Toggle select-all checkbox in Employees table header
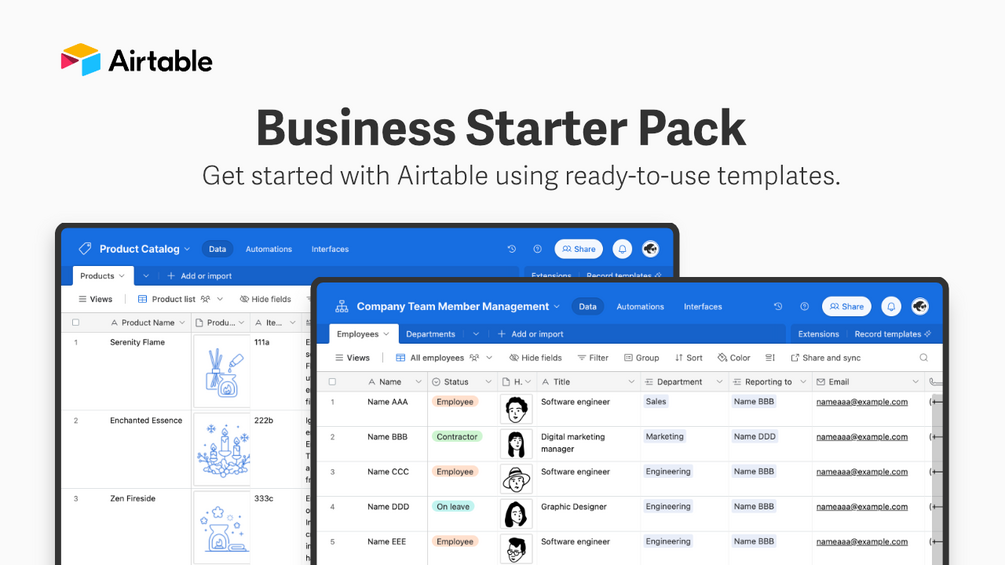Screen dimensions: 1005x565 point(332,382)
